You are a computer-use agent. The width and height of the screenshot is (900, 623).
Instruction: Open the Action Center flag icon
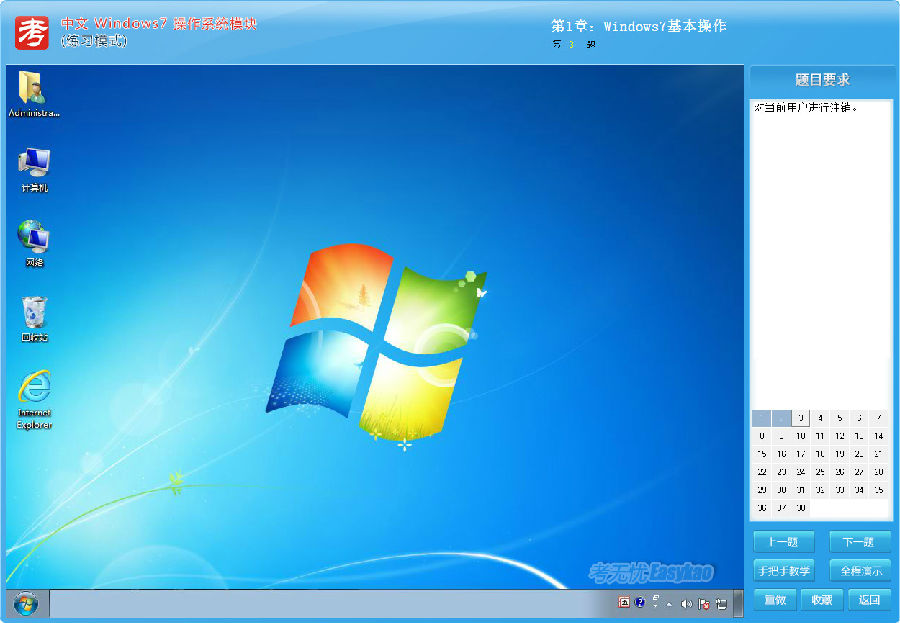pos(704,604)
